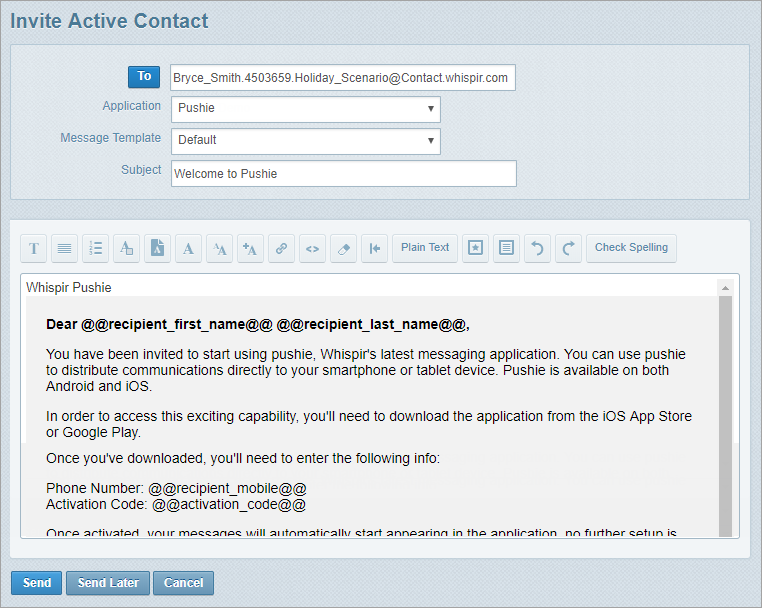Click the paragraph alignment lines icon
762x608 pixels.
click(x=64, y=248)
